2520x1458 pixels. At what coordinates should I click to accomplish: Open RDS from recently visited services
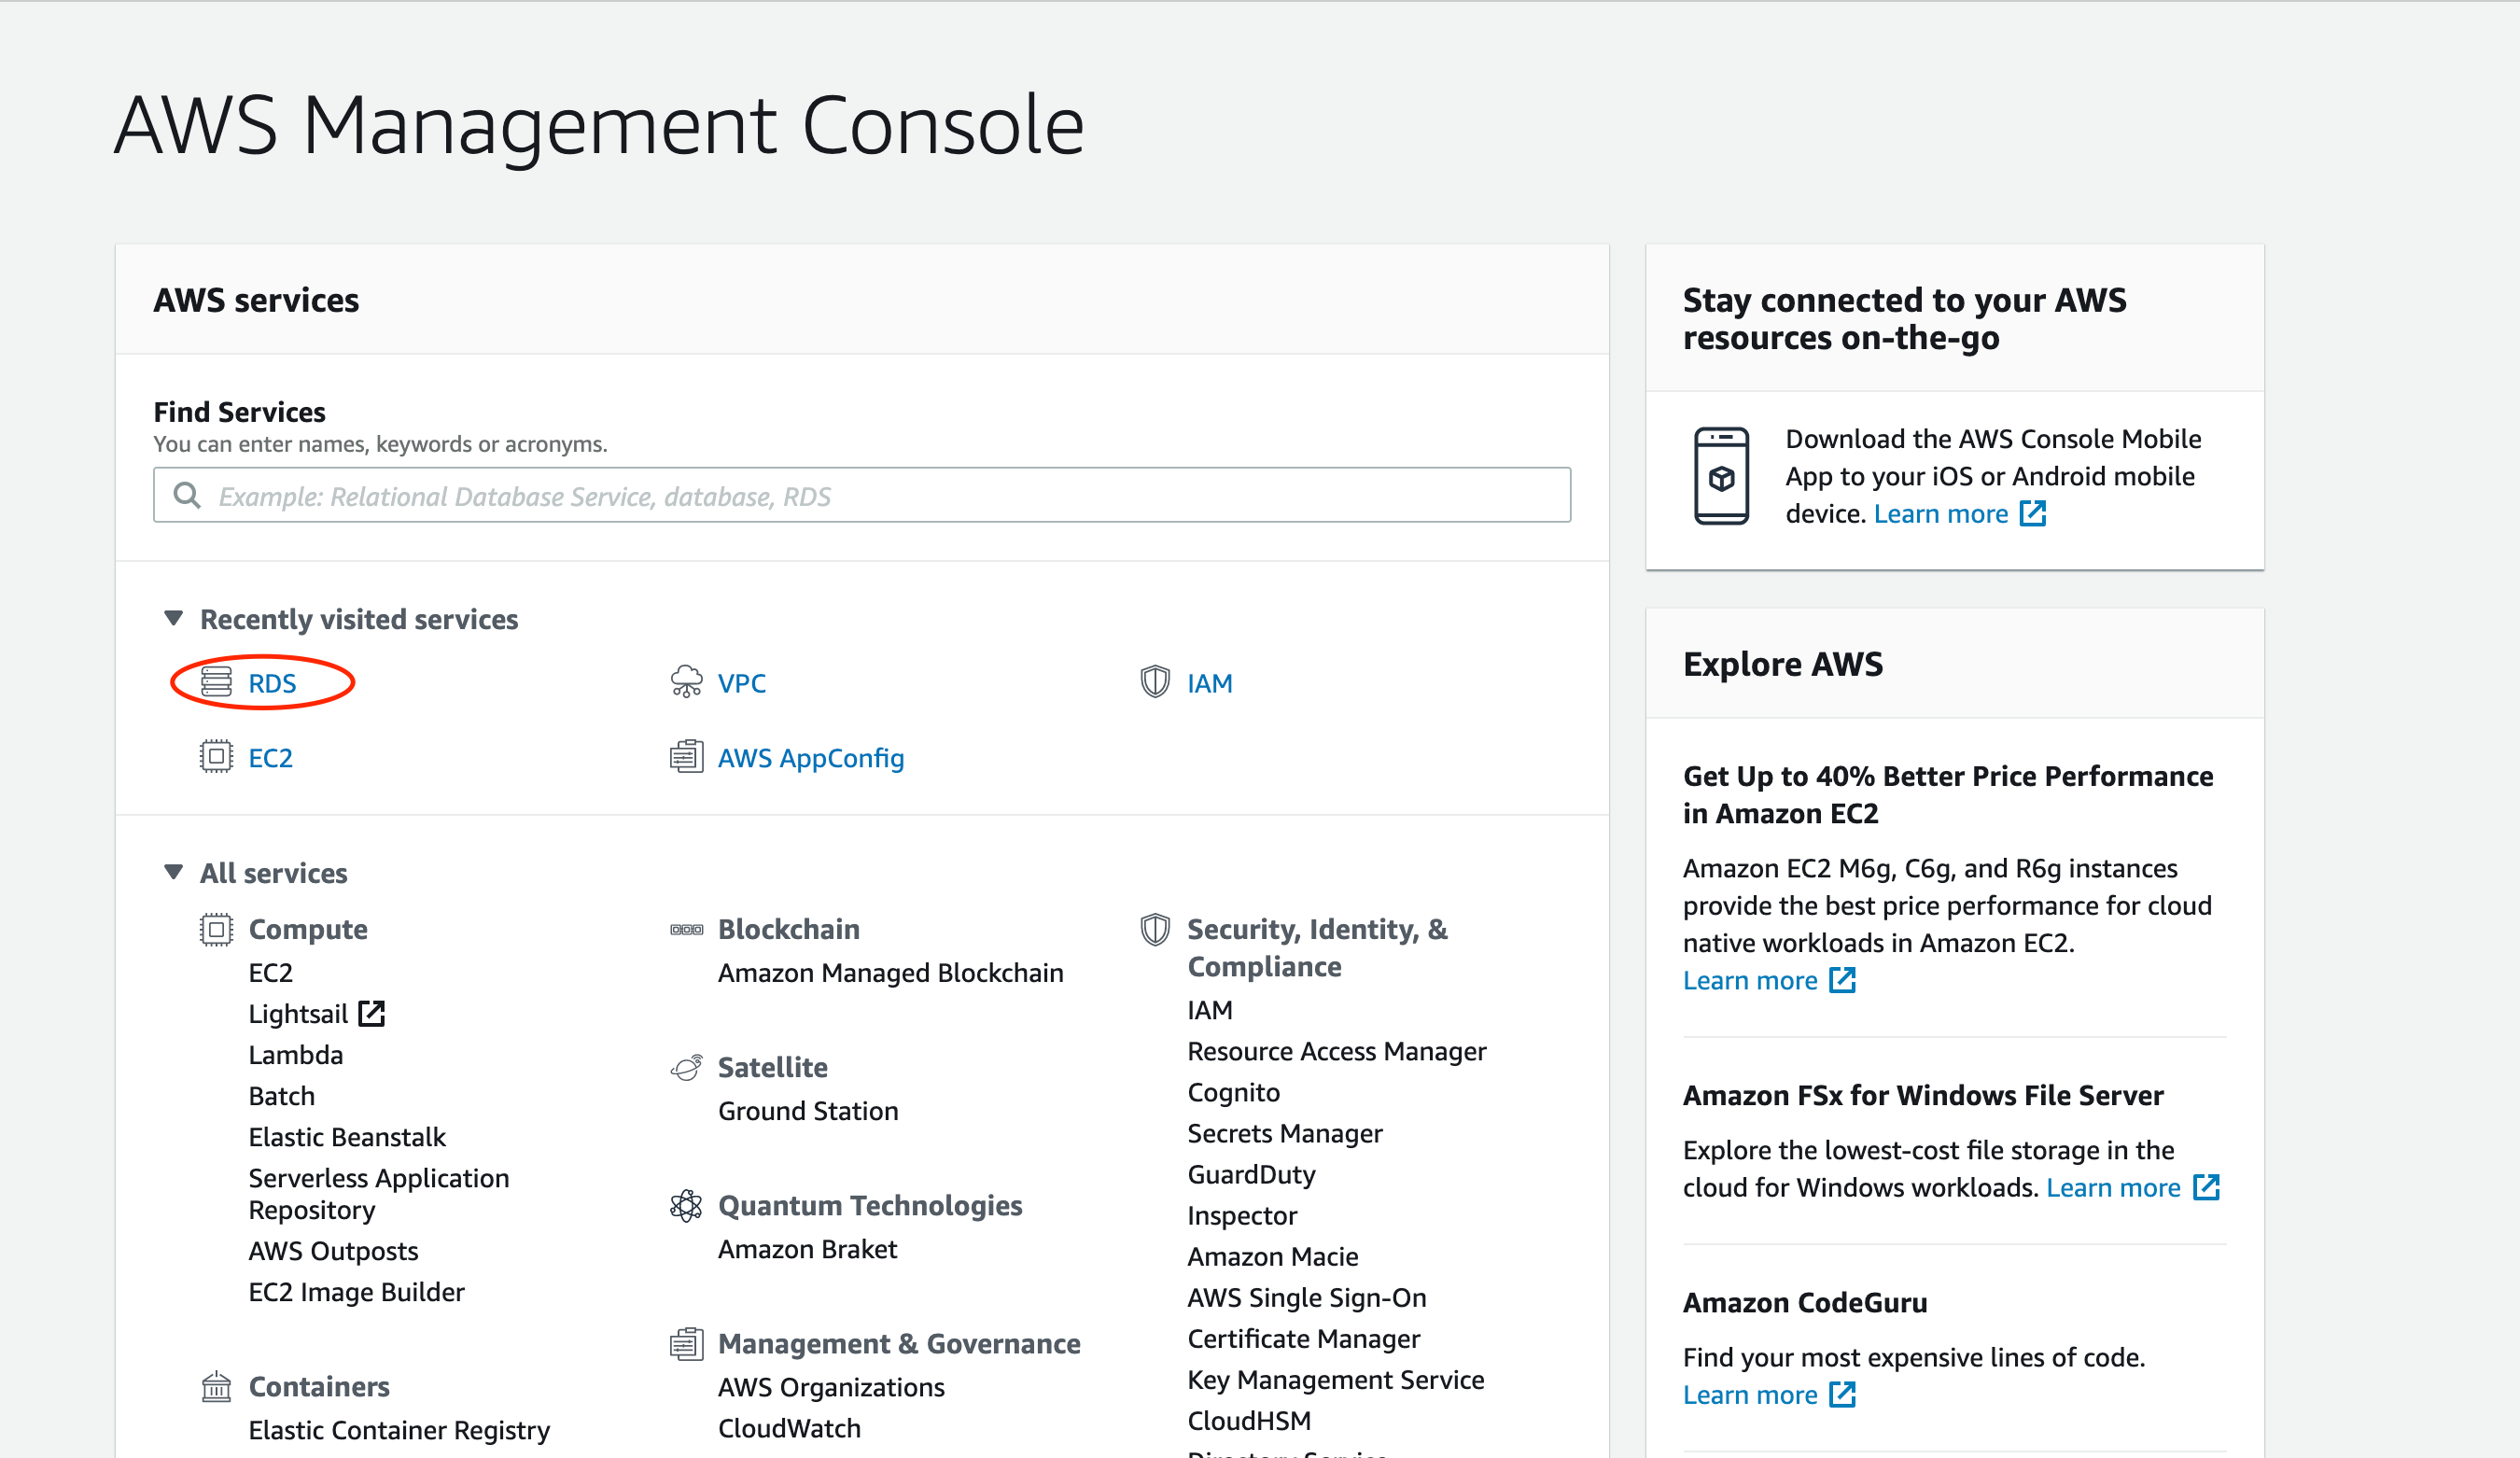coord(272,684)
